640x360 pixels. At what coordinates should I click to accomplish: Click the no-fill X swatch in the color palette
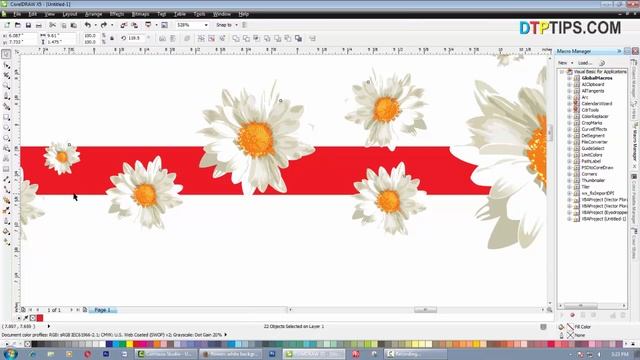27,344
